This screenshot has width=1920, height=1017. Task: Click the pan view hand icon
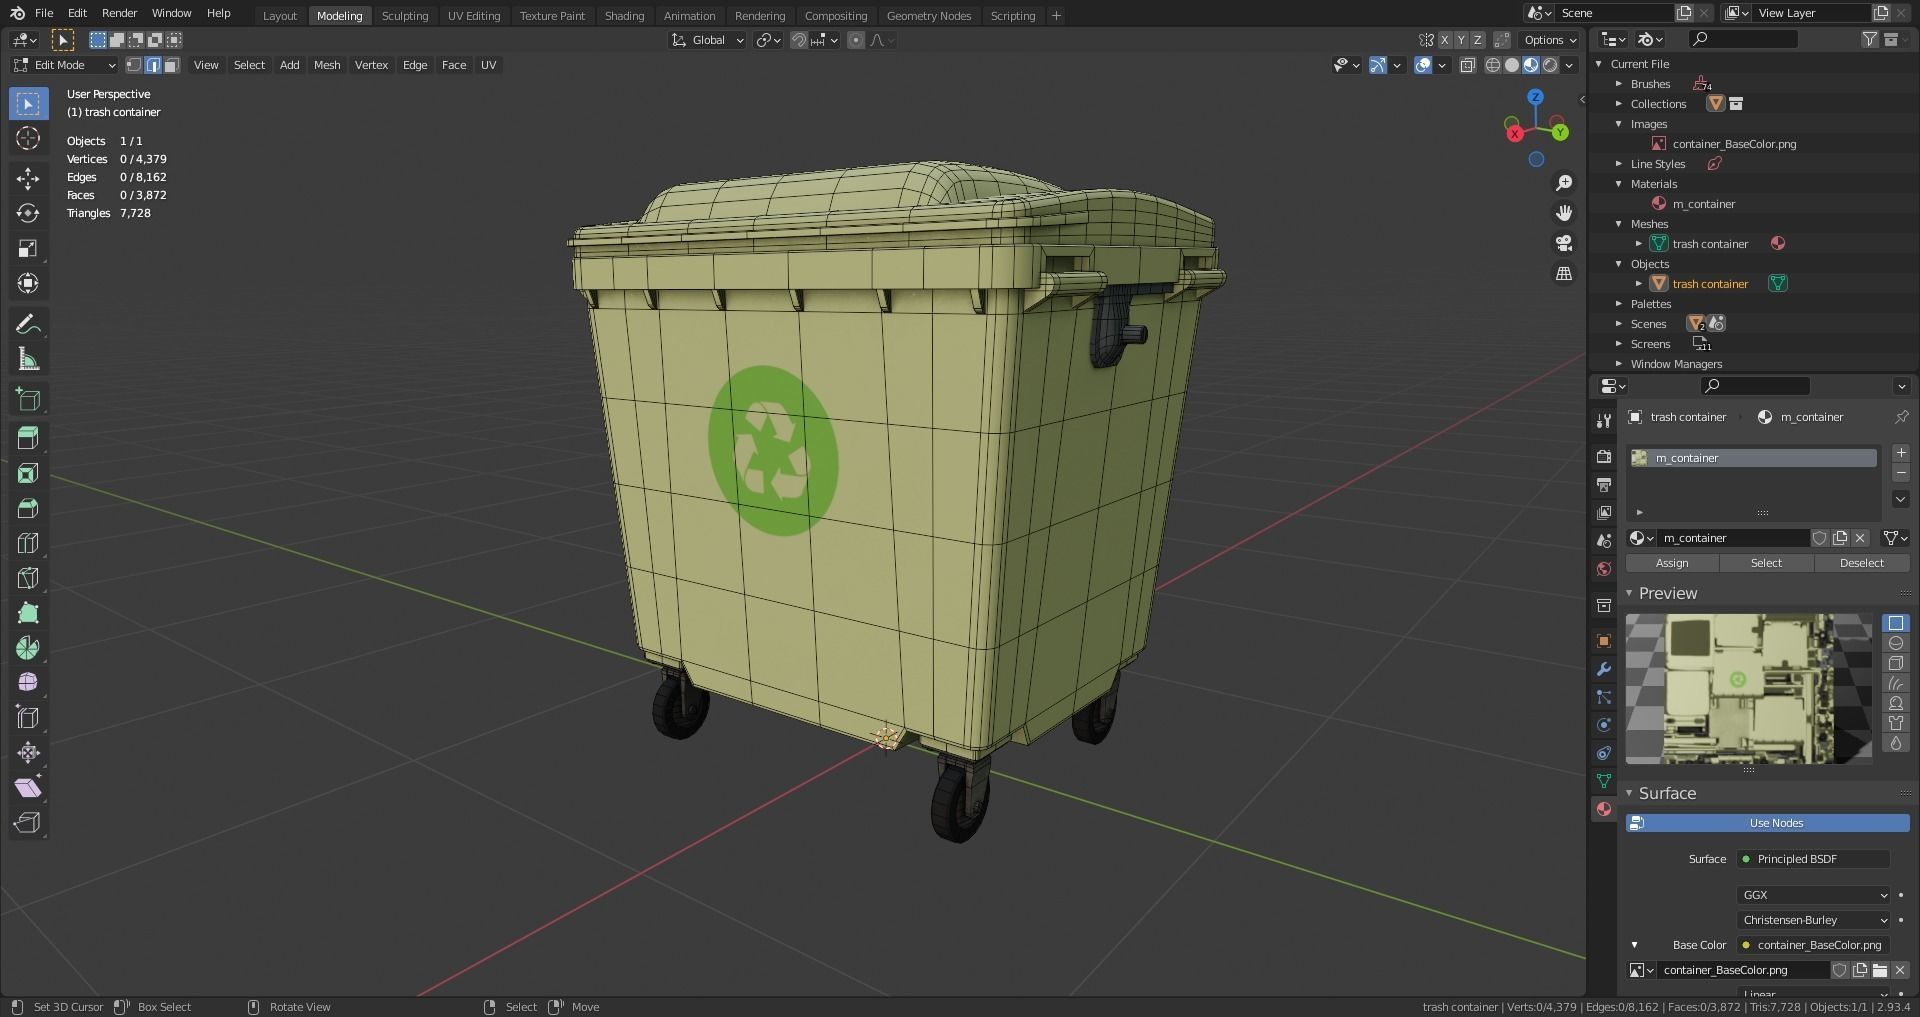pos(1564,213)
